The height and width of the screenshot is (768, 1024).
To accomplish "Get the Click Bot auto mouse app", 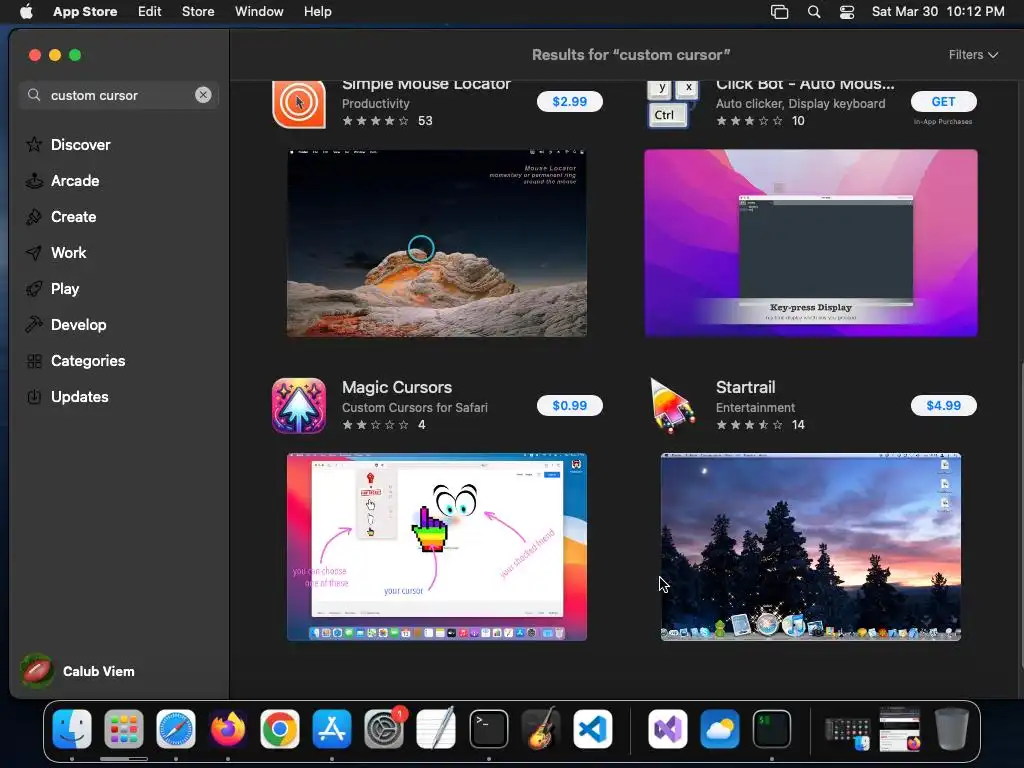I will click(943, 101).
